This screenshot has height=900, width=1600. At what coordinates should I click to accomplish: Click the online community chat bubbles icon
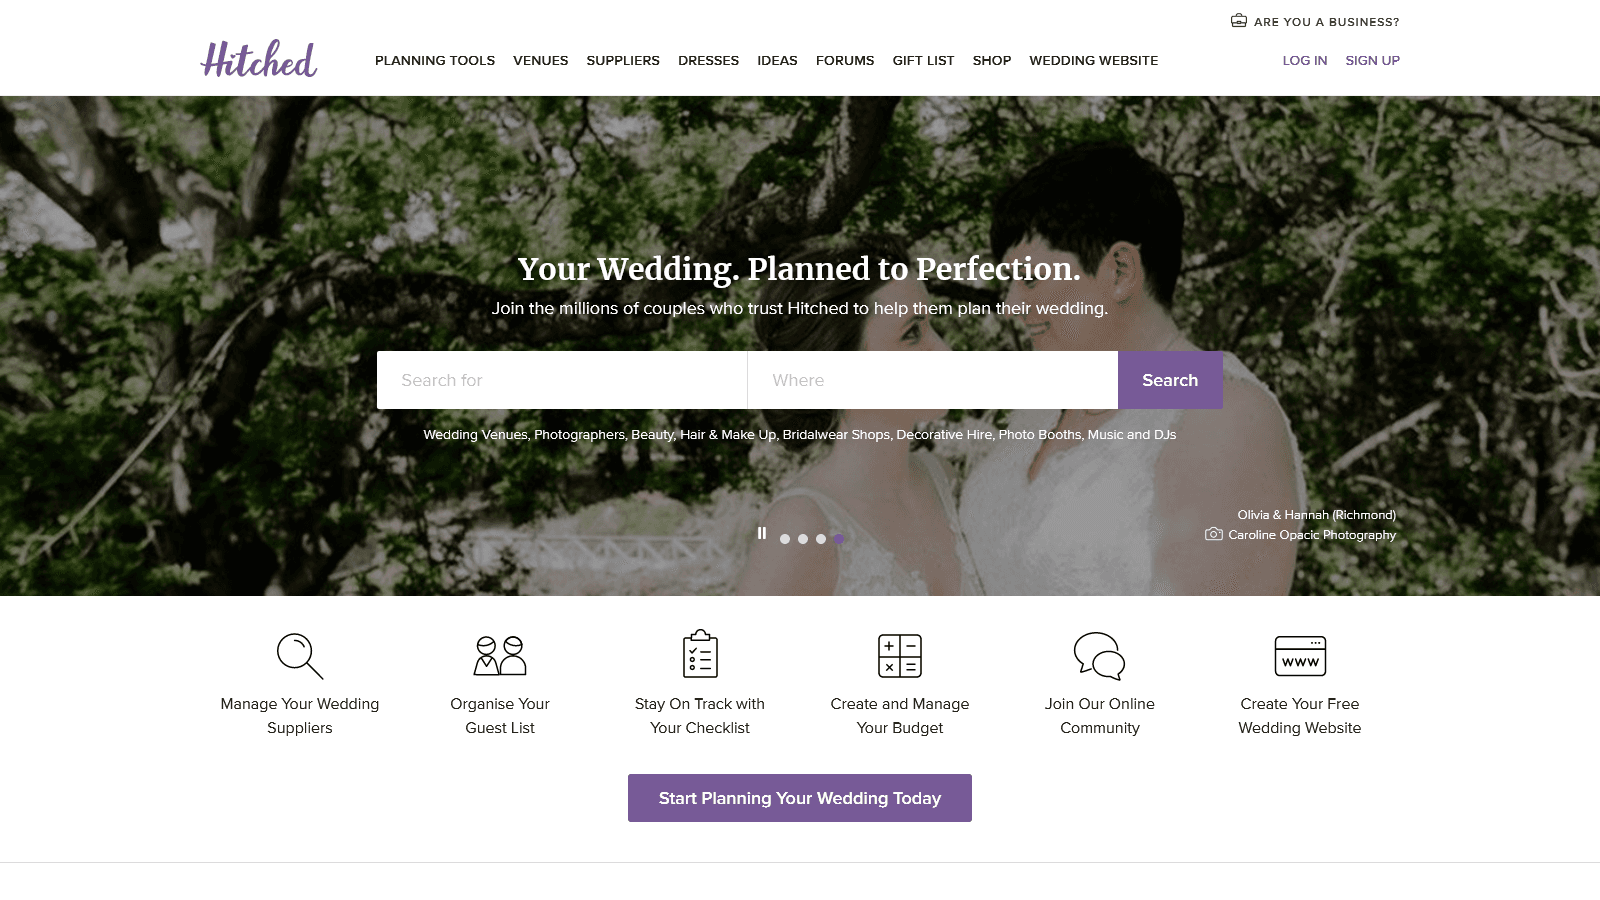click(x=1100, y=656)
